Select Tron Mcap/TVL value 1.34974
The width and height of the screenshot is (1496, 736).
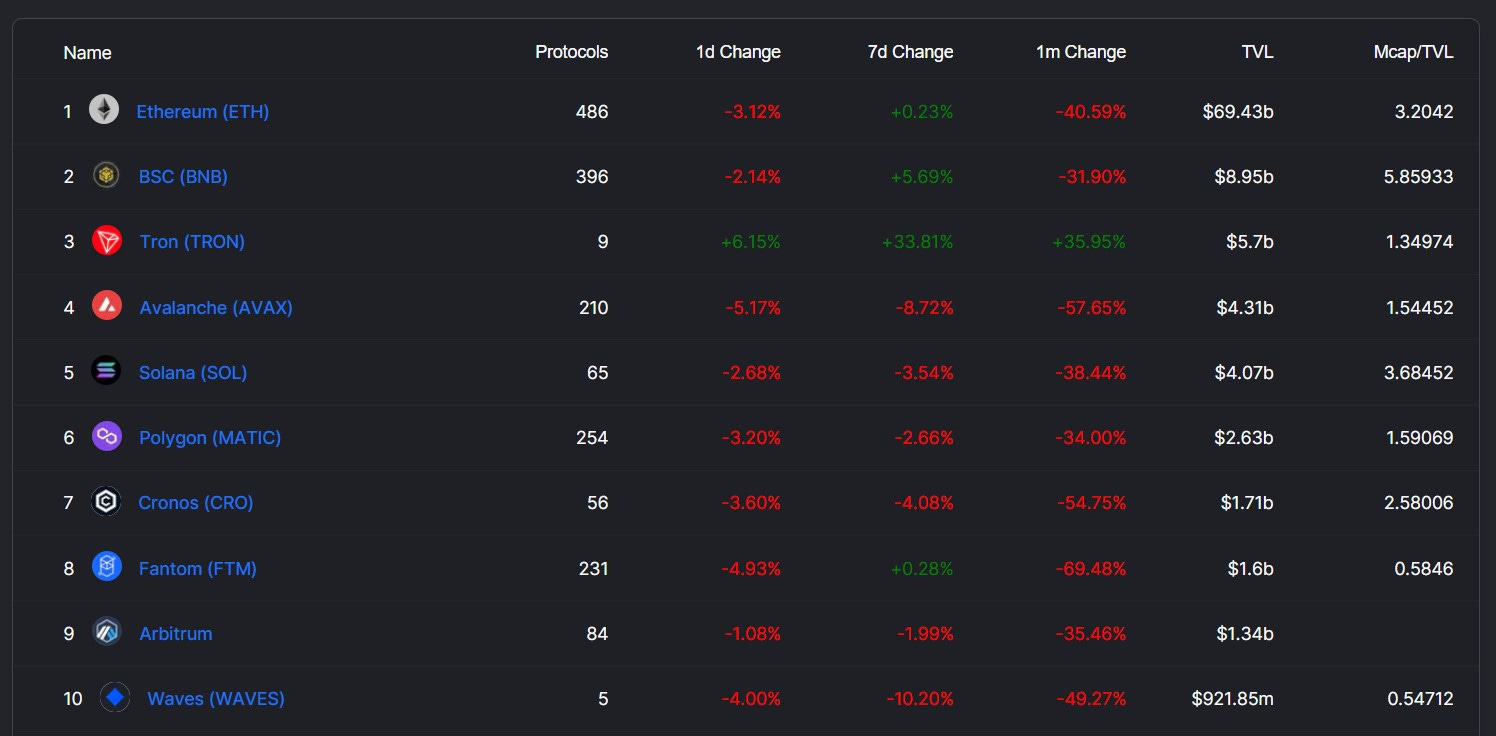tap(1420, 242)
